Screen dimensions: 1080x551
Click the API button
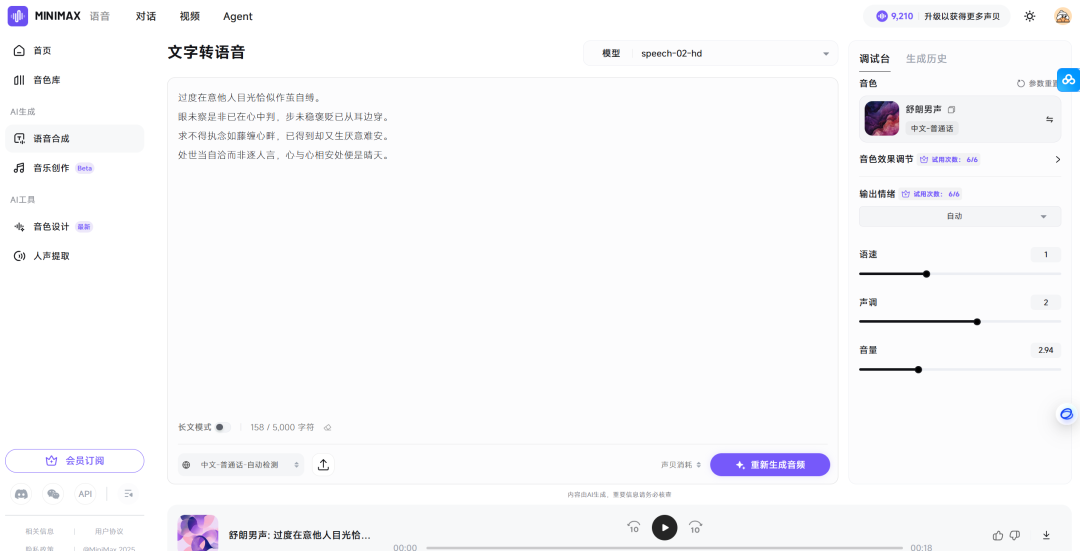pos(85,494)
